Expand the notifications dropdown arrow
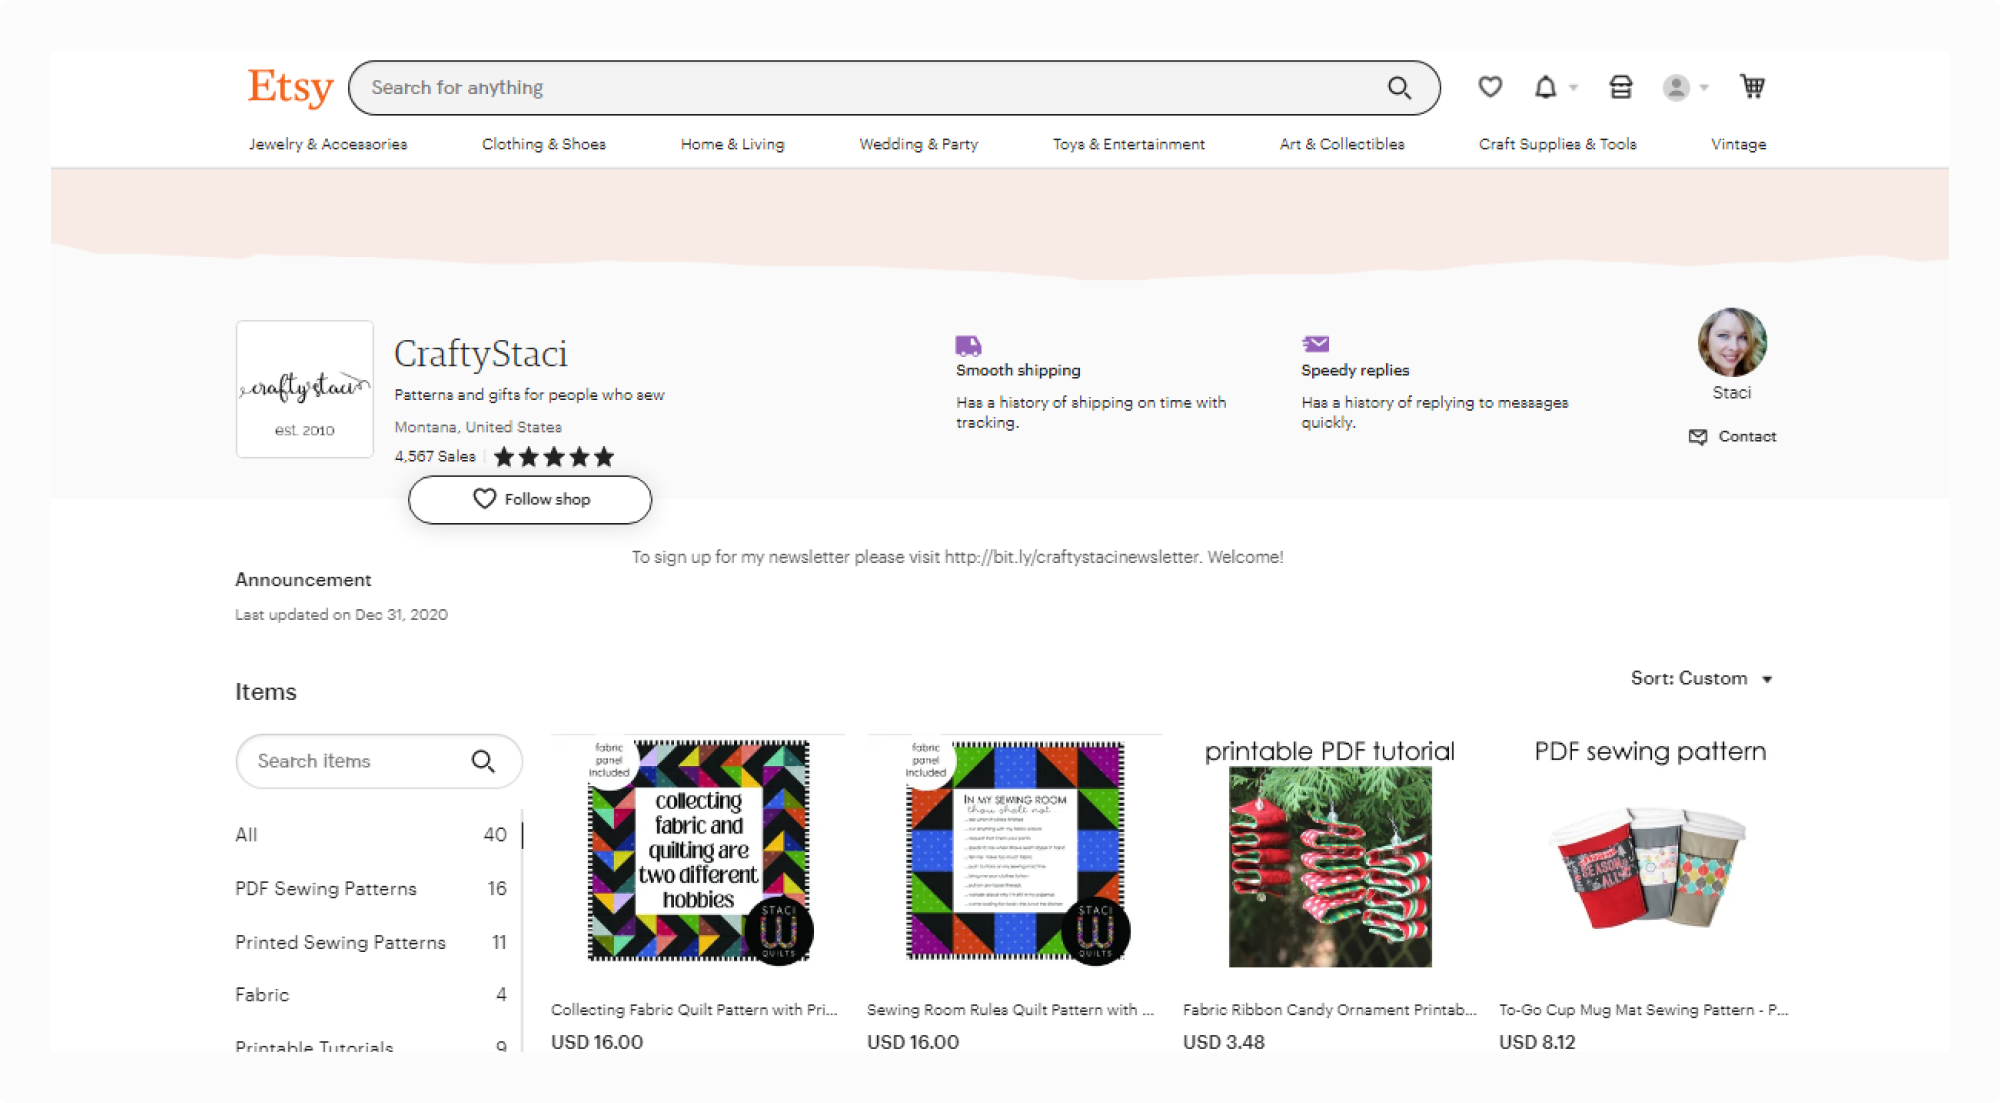The image size is (2000, 1103). pyautogui.click(x=1573, y=88)
